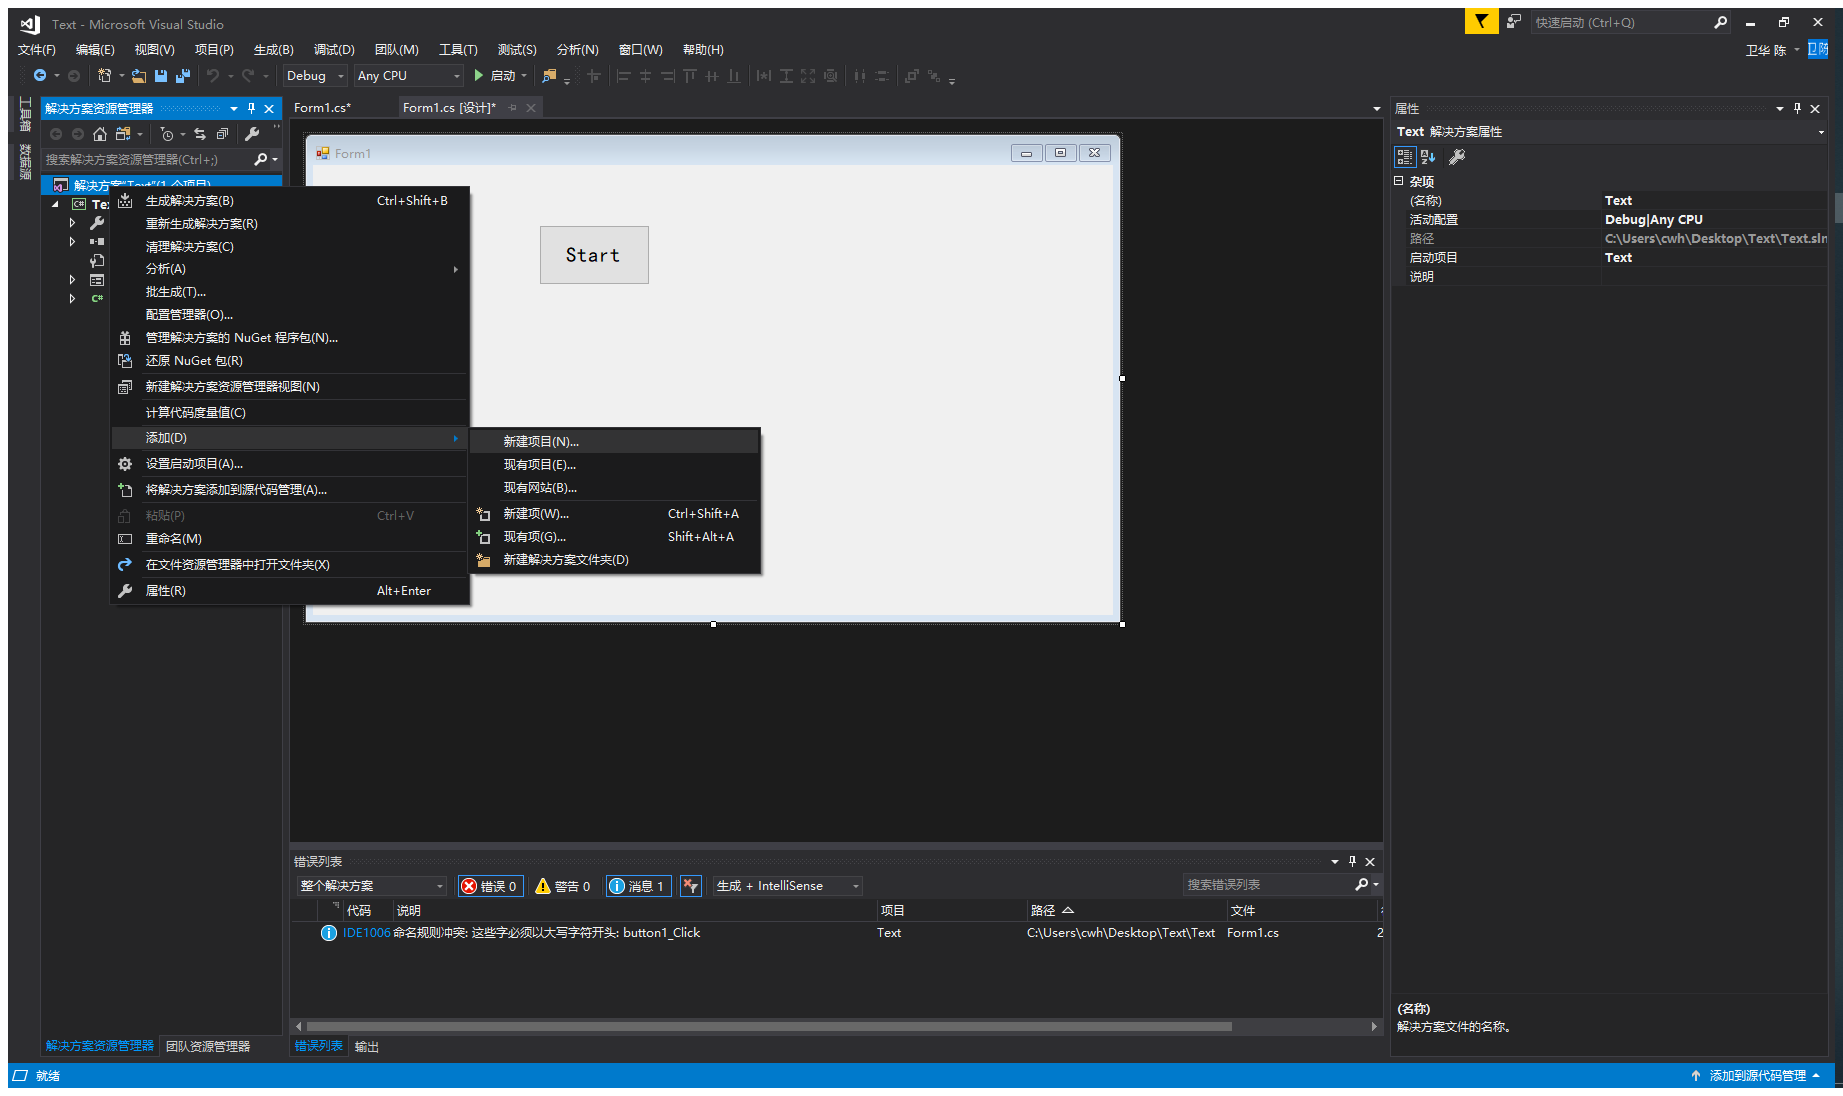Click the Solution Explorer home icon
This screenshot has width=1843, height=1096.
pos(100,134)
